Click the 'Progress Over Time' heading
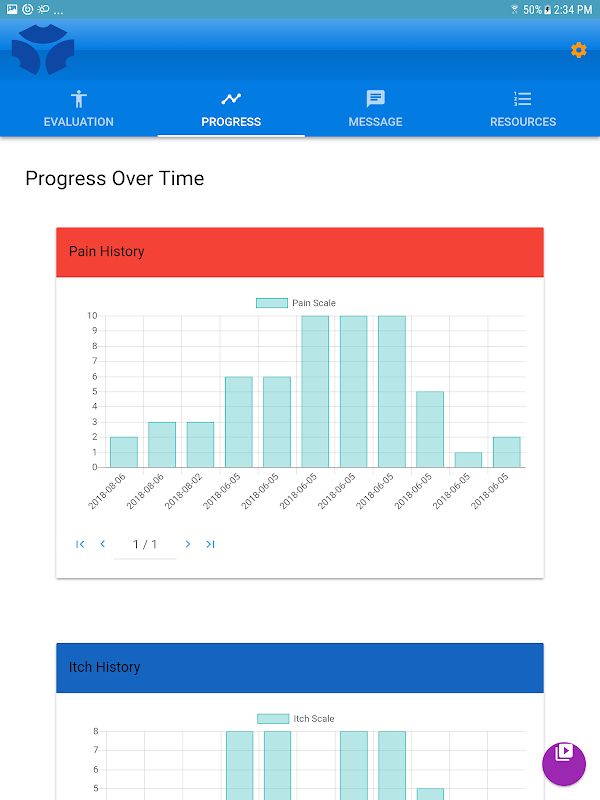 pyautogui.click(x=115, y=179)
